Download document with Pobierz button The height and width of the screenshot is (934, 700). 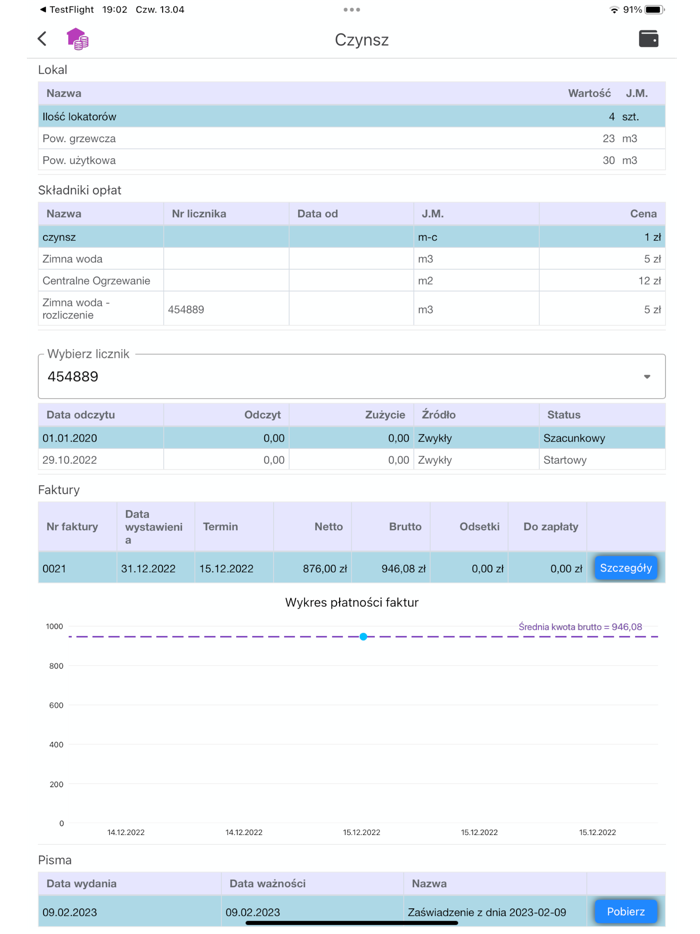626,911
